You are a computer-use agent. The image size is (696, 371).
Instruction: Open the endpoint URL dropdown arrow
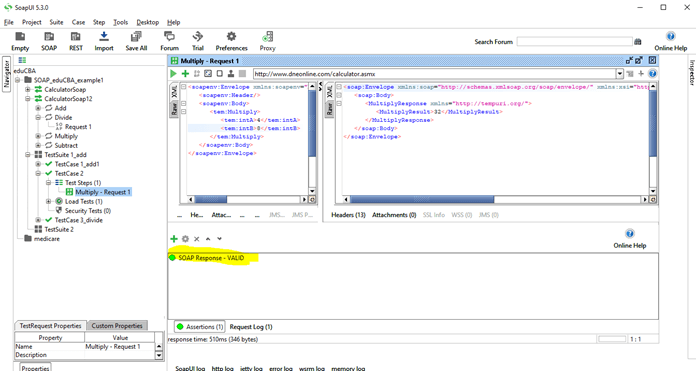[x=620, y=74]
